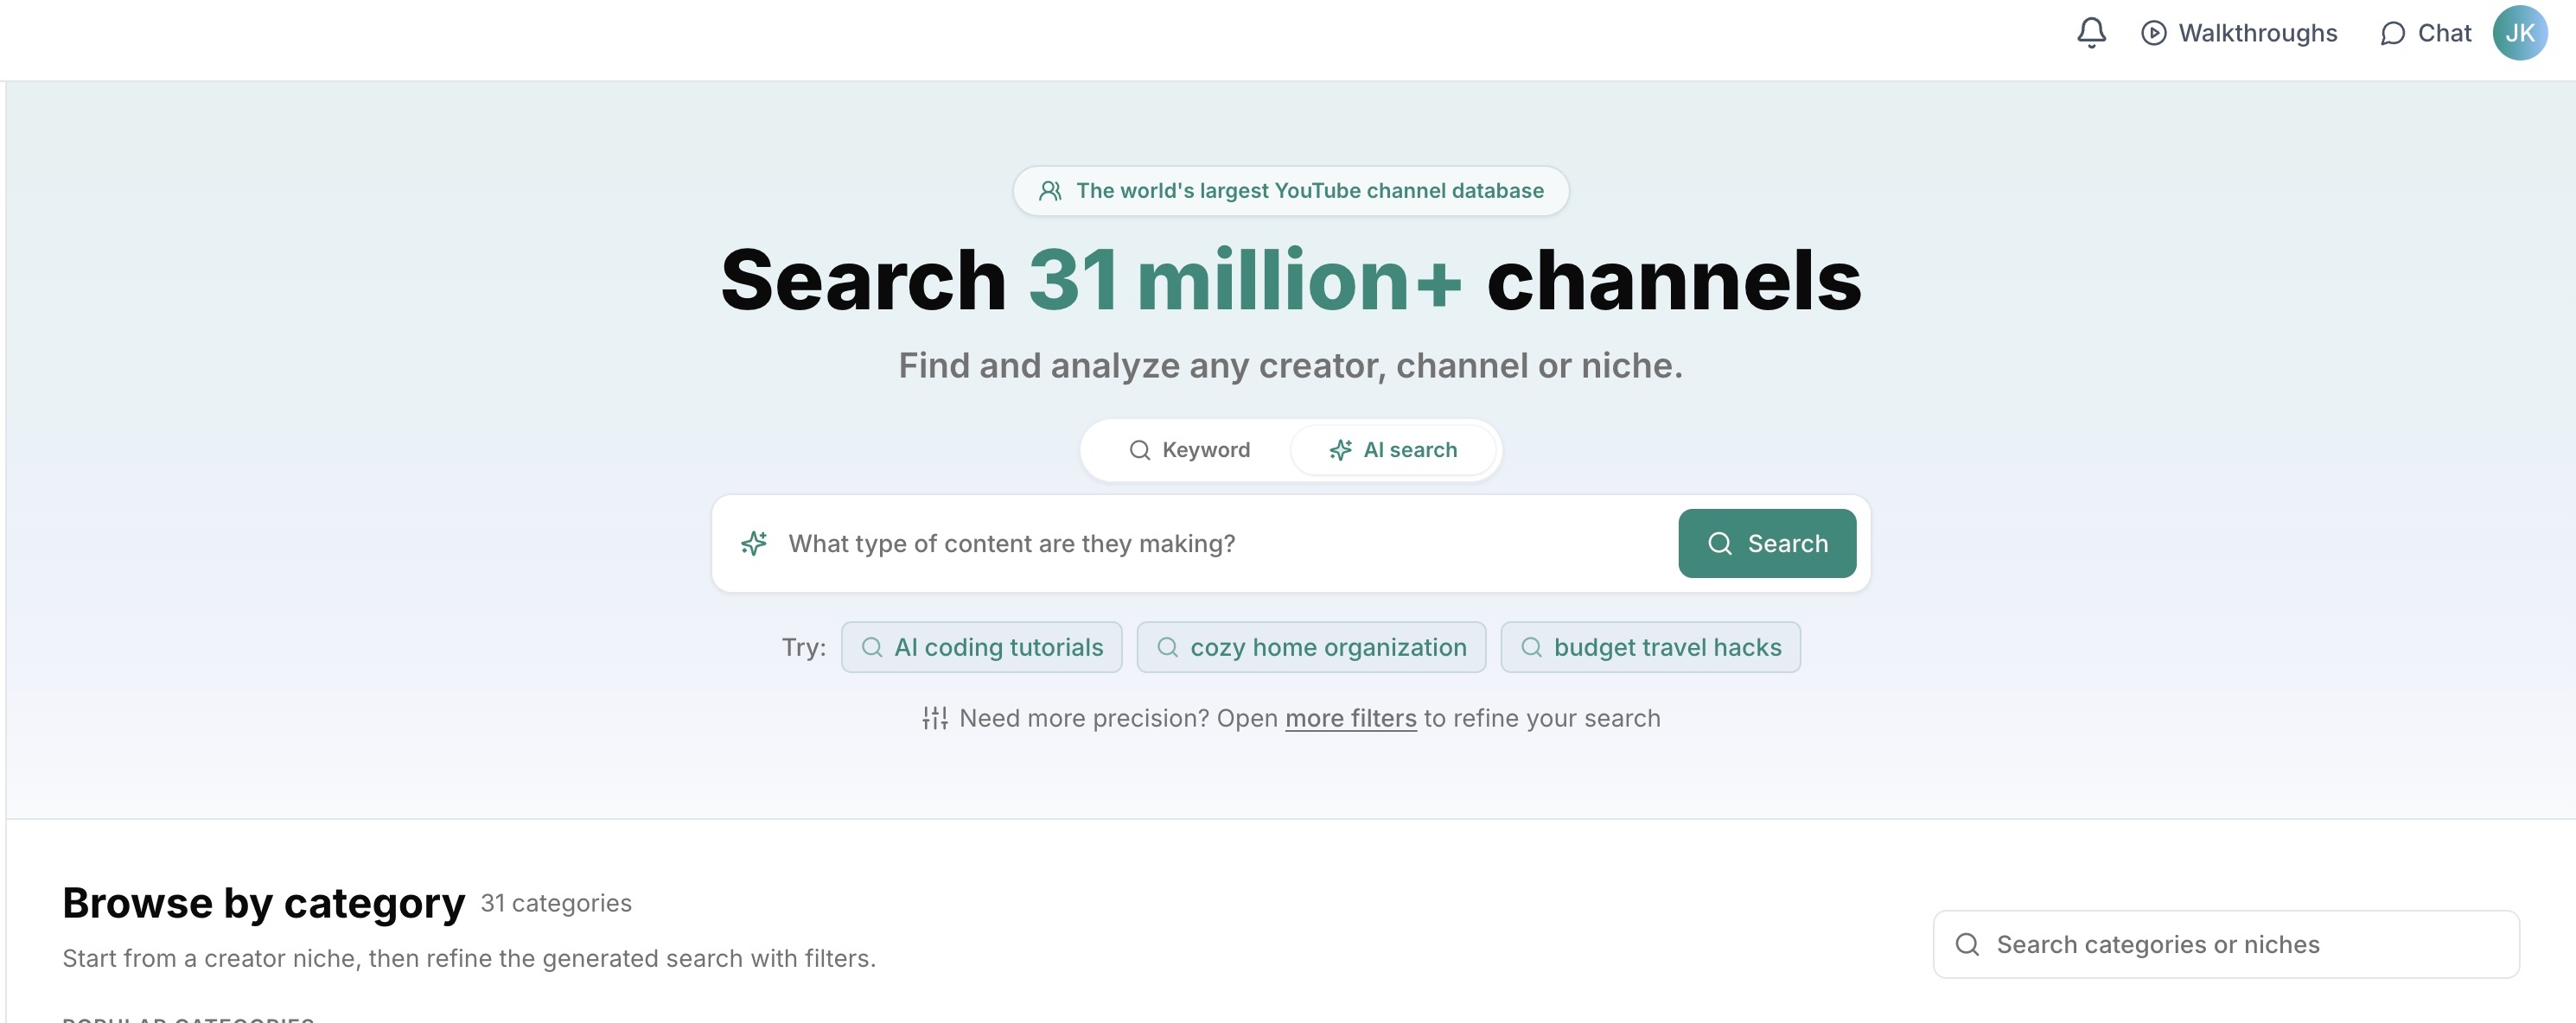Open the more filters link

(1350, 718)
